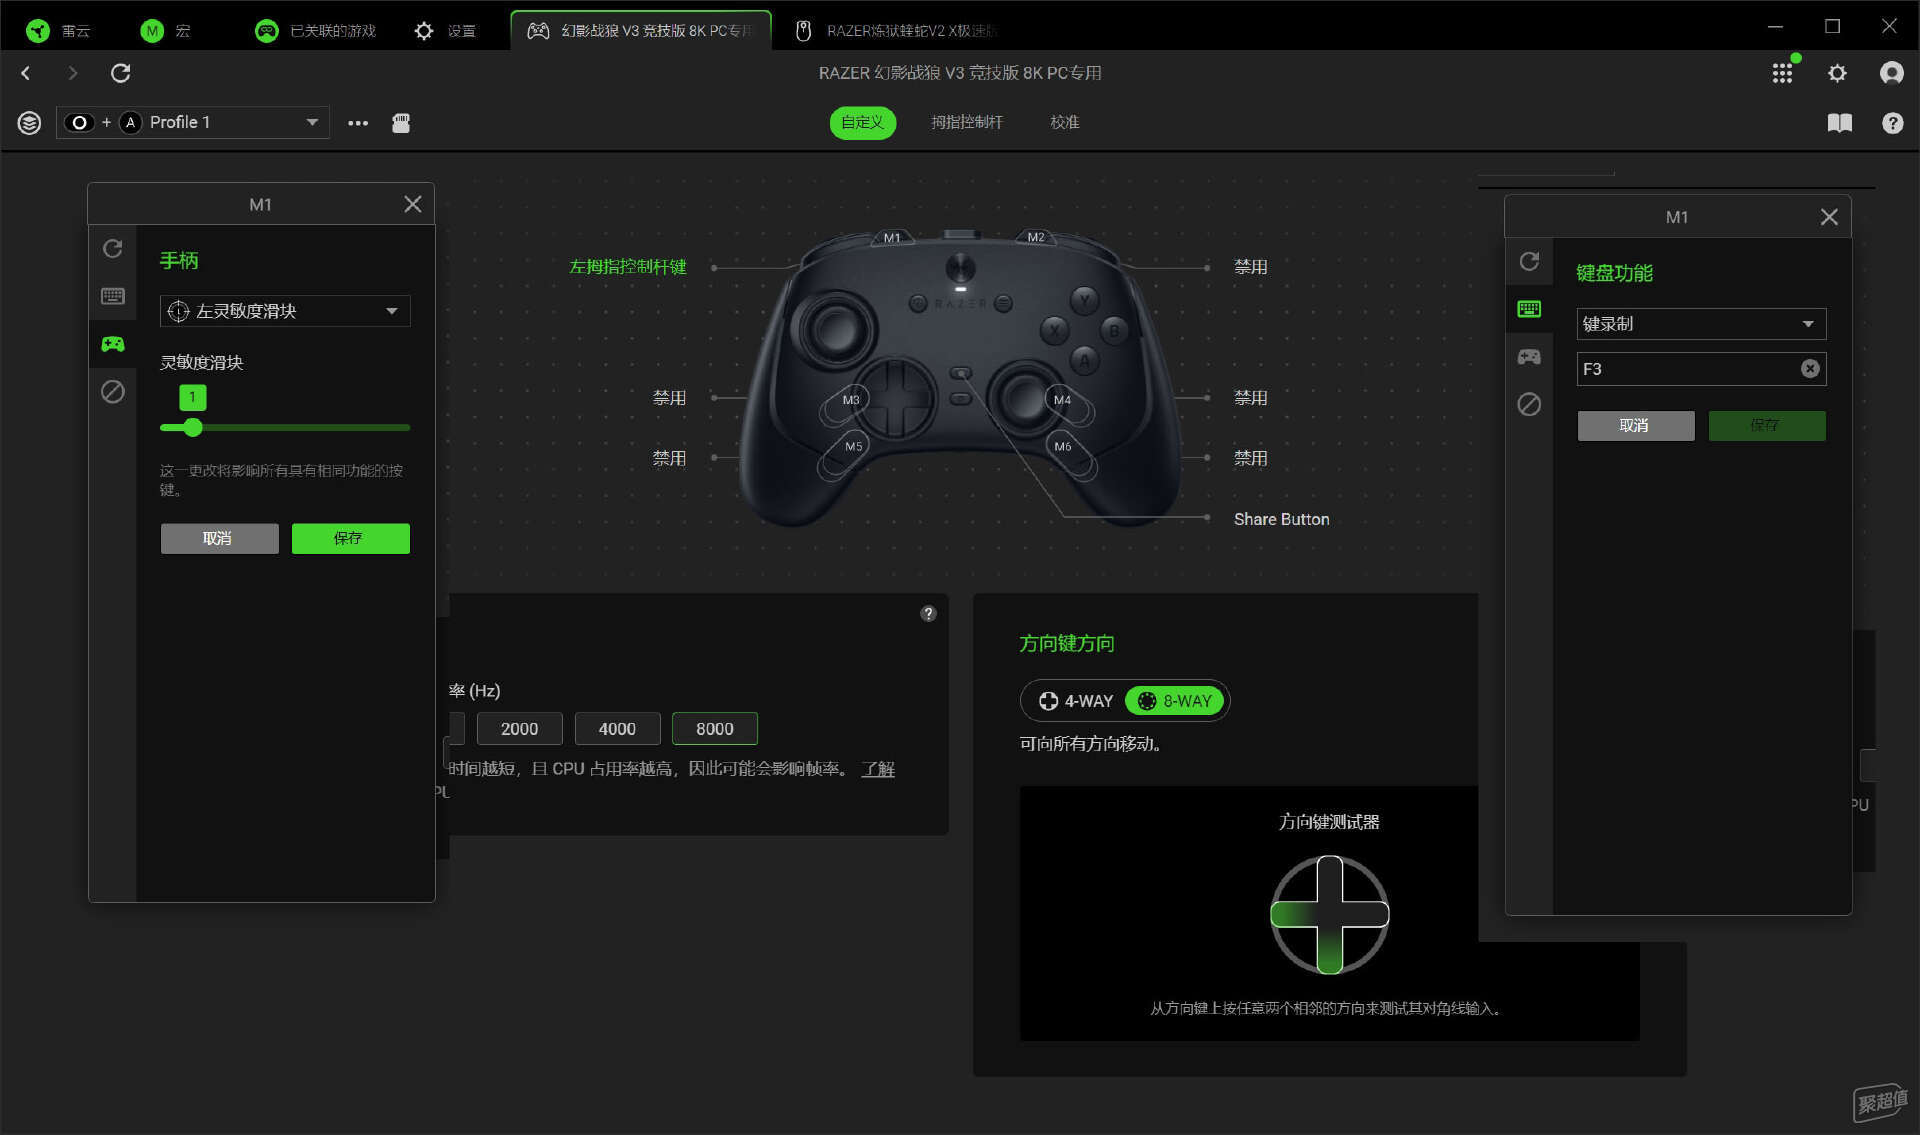Open the Razer Synapse home tab
This screenshot has height=1135, width=1920.
click(x=58, y=30)
